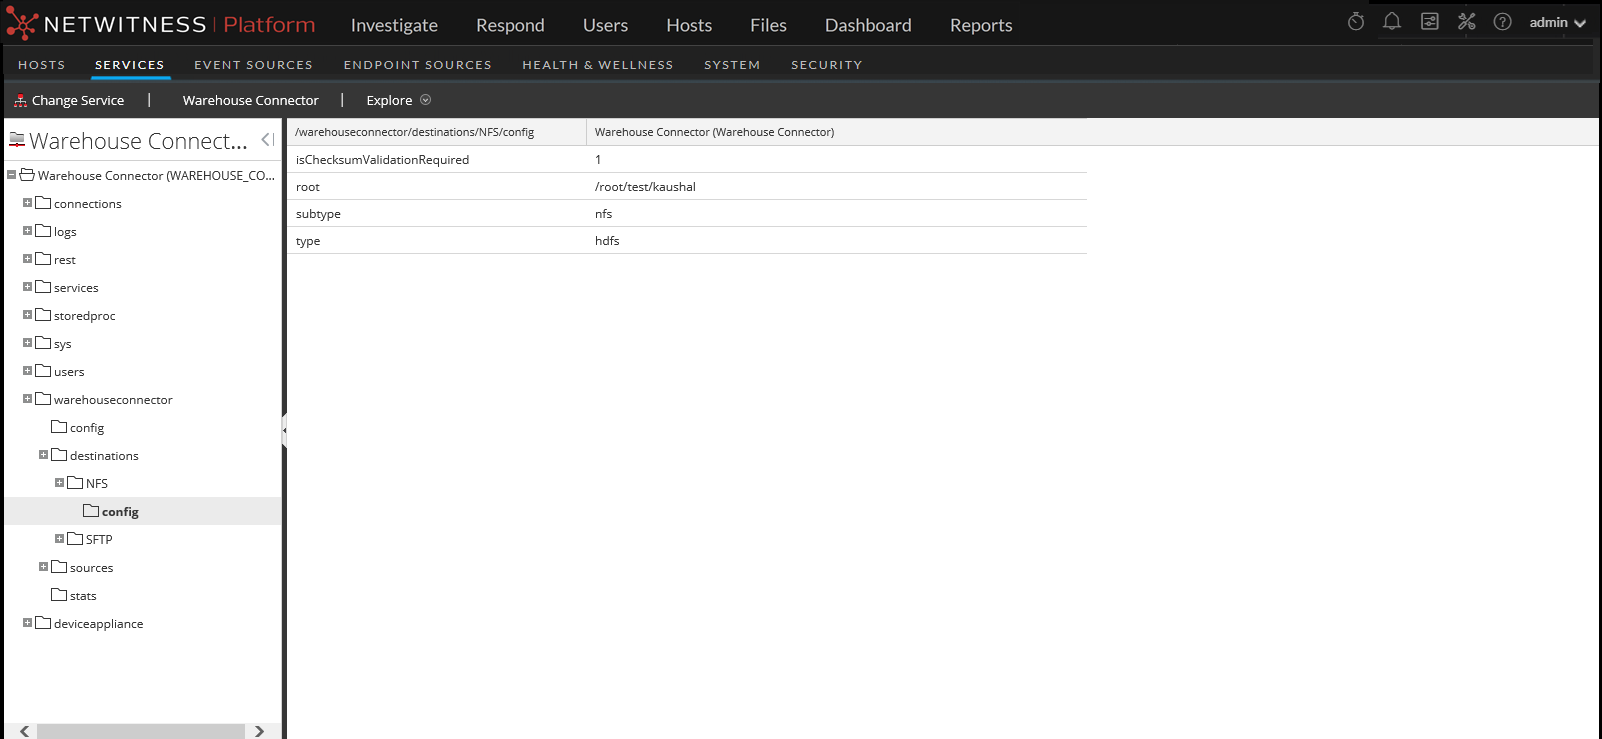Image resolution: width=1602 pixels, height=739 pixels.
Task: Click the isChecksumValidationRequired value 1
Action: coord(598,159)
